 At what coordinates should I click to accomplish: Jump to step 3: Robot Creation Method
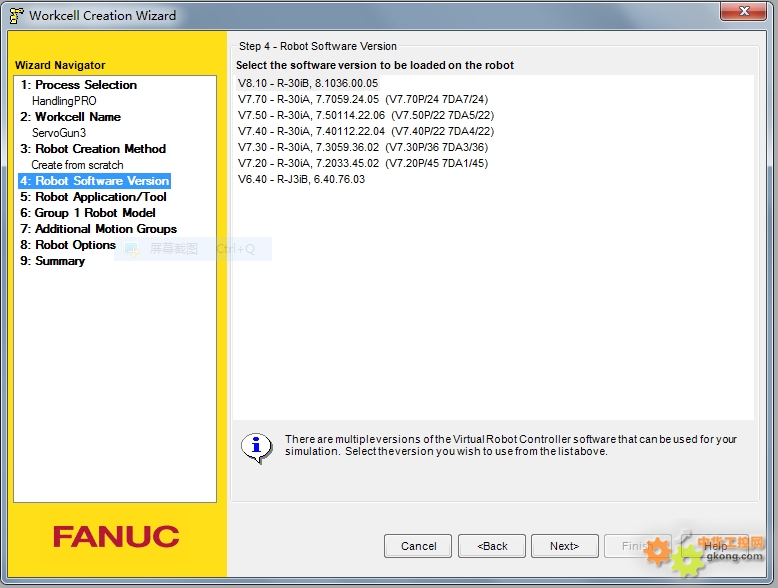pos(93,149)
